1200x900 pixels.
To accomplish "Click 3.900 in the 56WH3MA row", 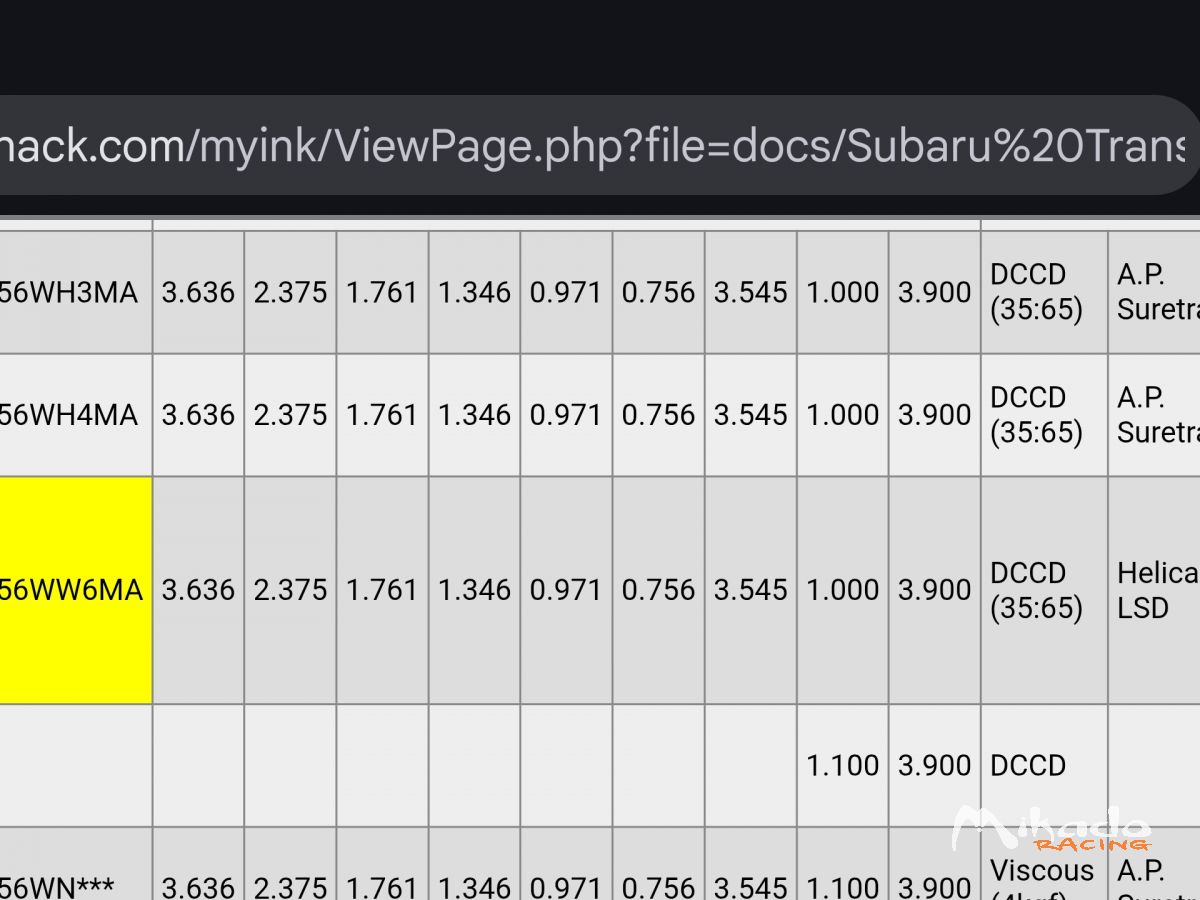I will 934,292.
